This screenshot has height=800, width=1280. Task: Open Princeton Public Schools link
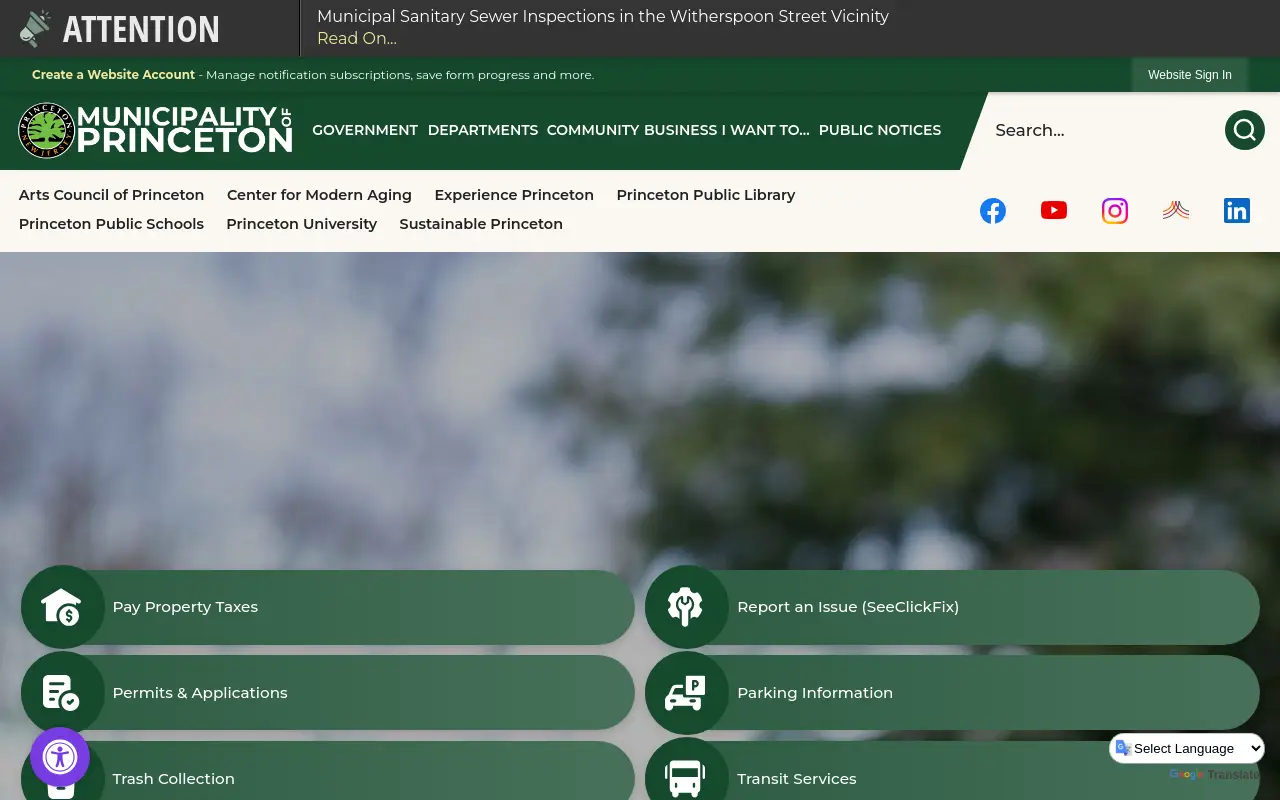coord(111,224)
